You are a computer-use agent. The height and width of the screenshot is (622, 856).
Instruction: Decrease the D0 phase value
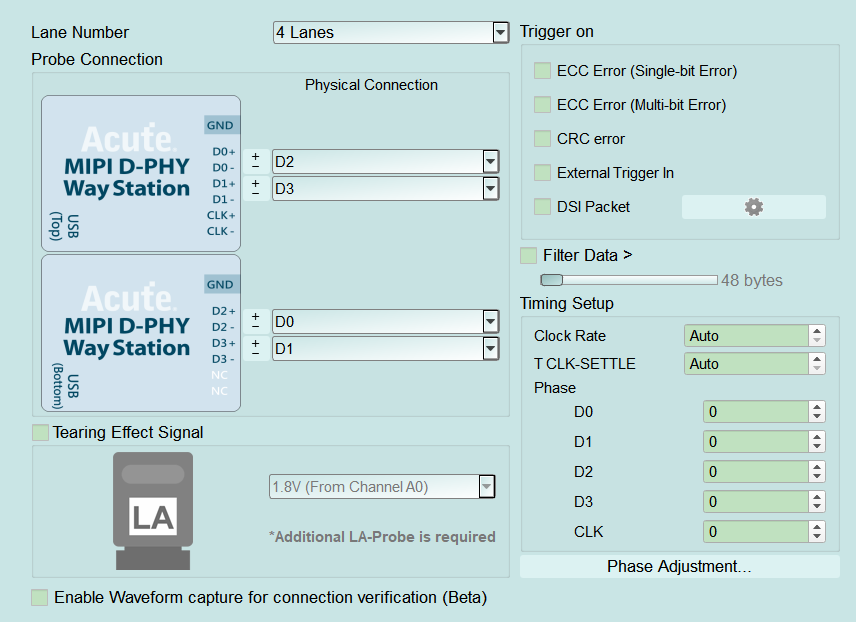pyautogui.click(x=817, y=417)
